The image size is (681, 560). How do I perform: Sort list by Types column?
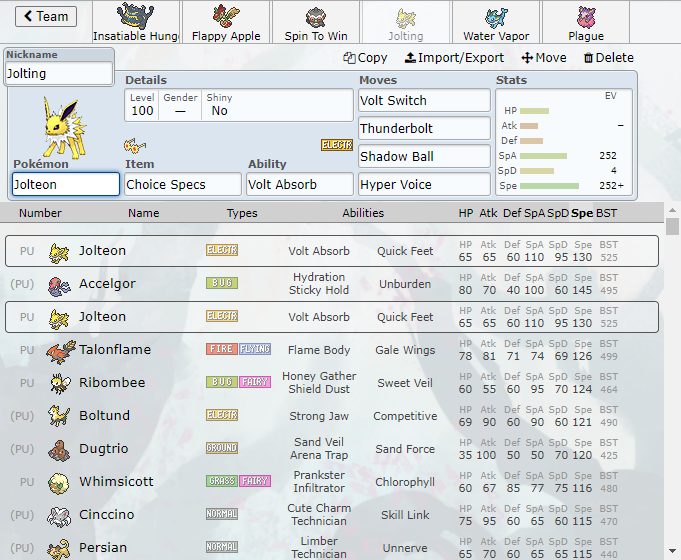[x=242, y=213]
